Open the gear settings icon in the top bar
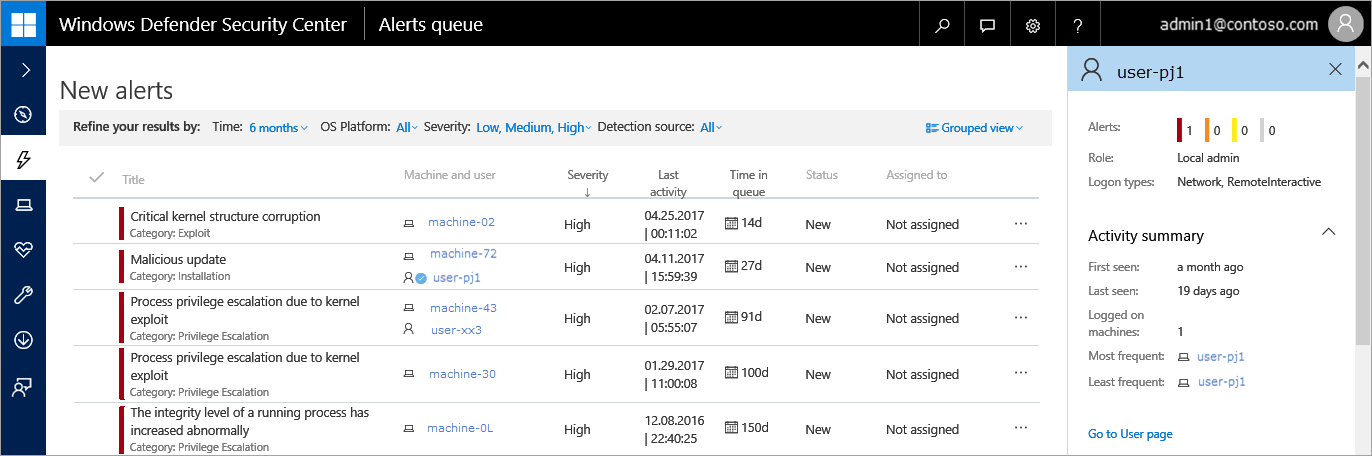The image size is (1372, 456). click(1033, 25)
